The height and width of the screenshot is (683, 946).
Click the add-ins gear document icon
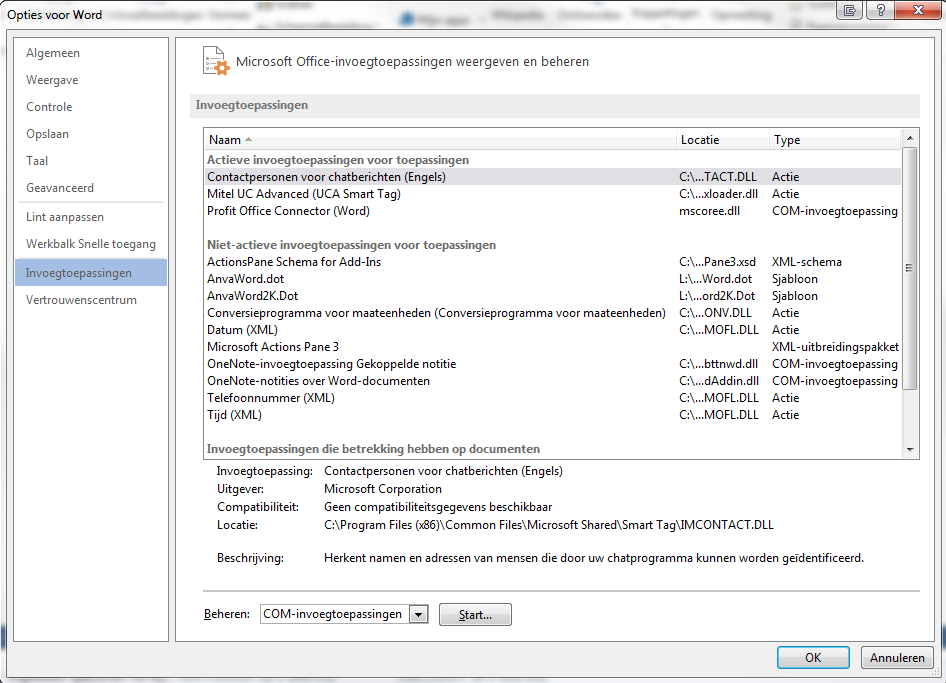pyautogui.click(x=216, y=61)
